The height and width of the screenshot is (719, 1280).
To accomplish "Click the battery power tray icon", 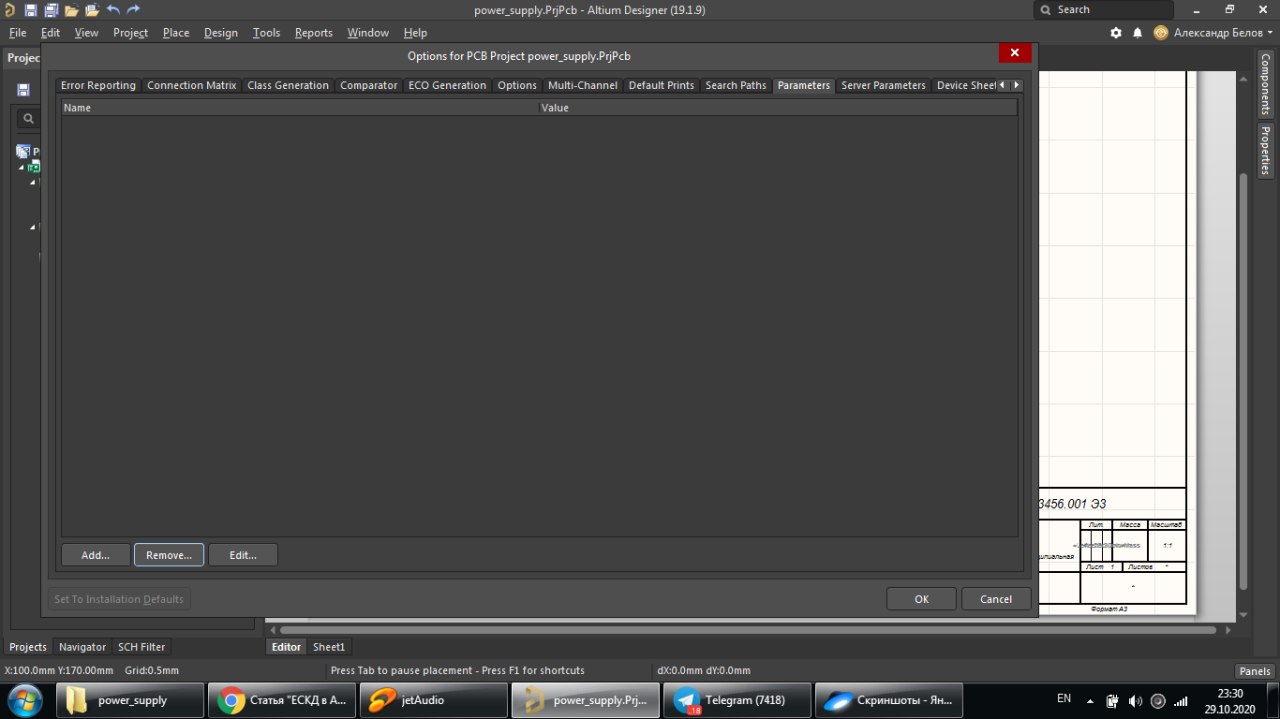I will click(1112, 701).
